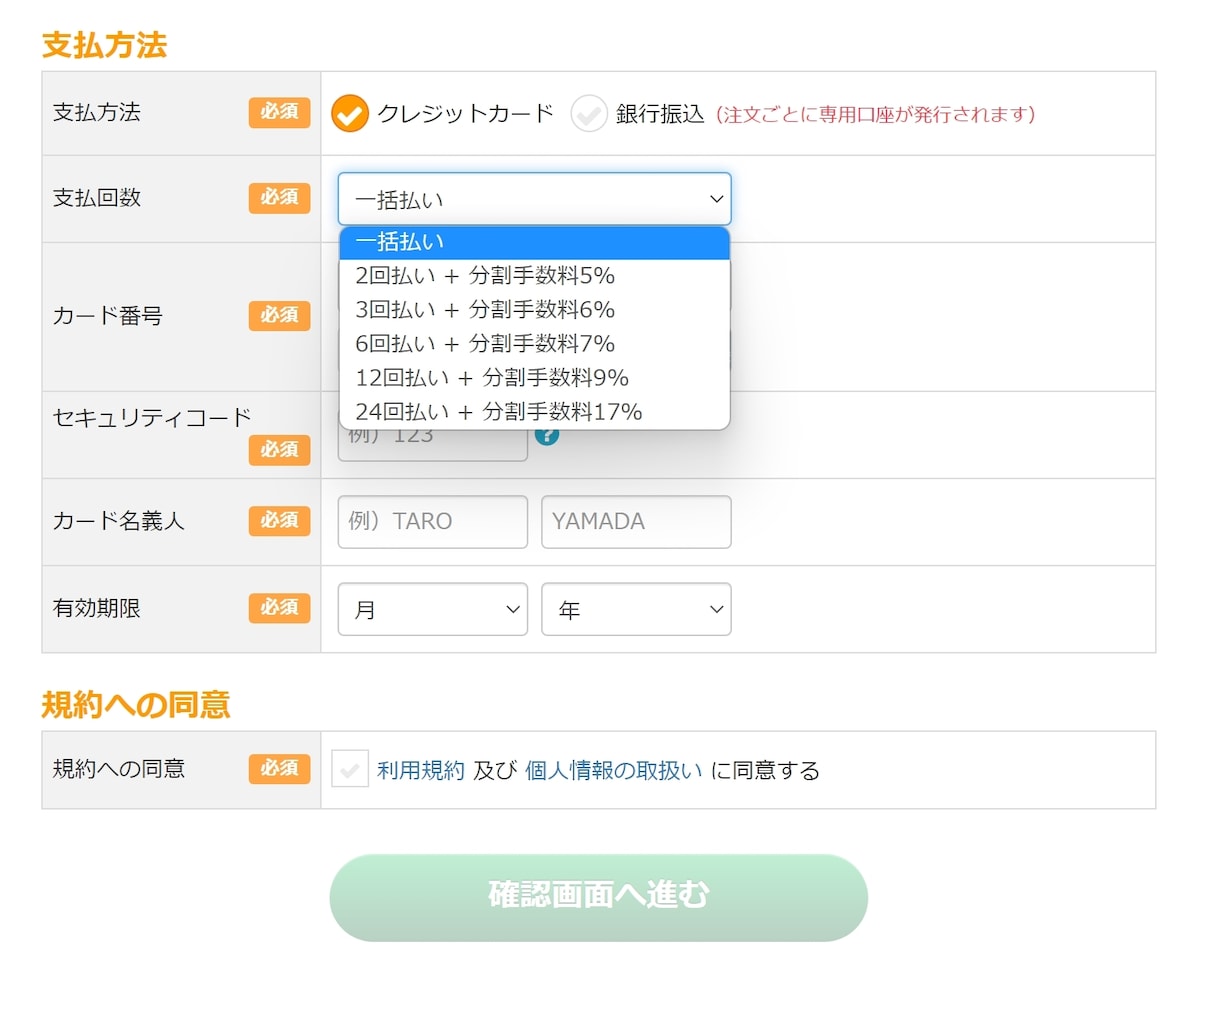Click the 支払方法 section heading
The width and height of the screenshot is (1220, 1010).
(105, 45)
